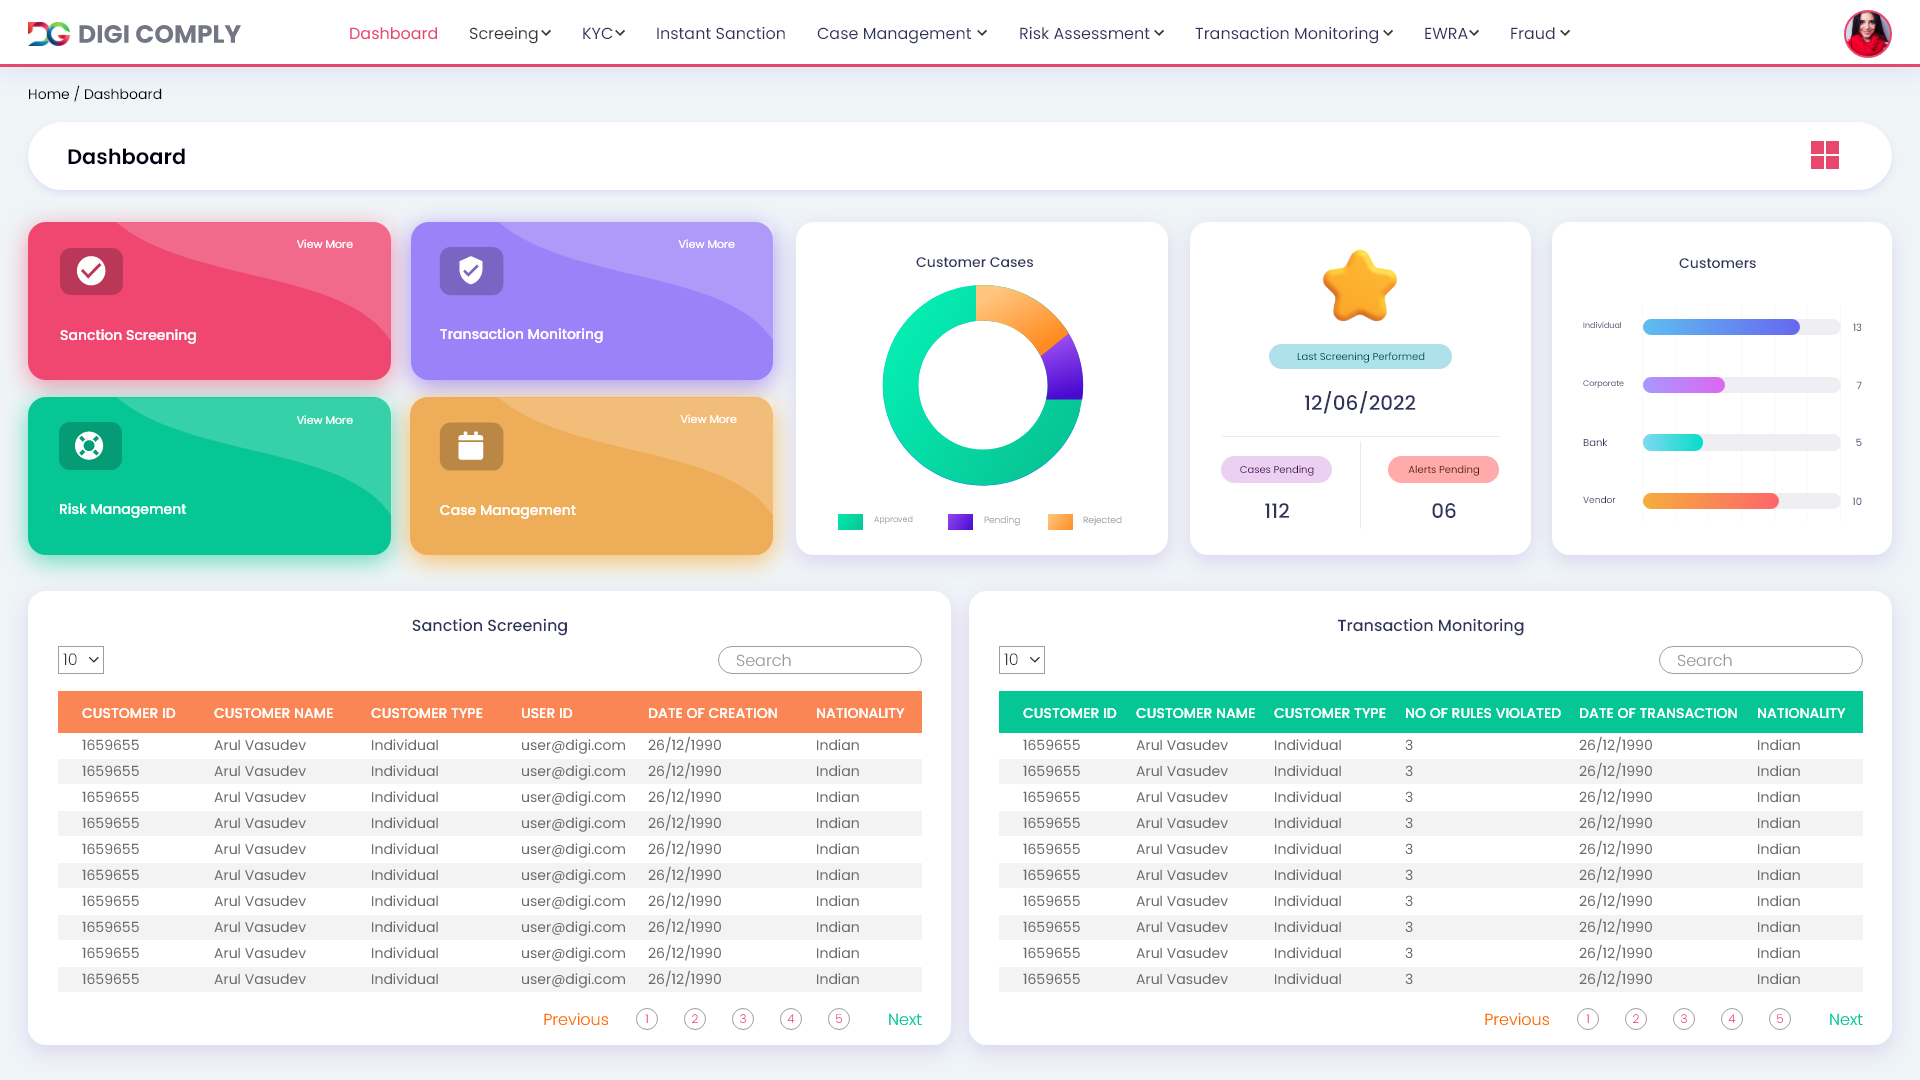Viewport: 1920px width, 1080px height.
Task: Open Sanction Screening rows-per-page dropdown
Action: click(x=81, y=660)
